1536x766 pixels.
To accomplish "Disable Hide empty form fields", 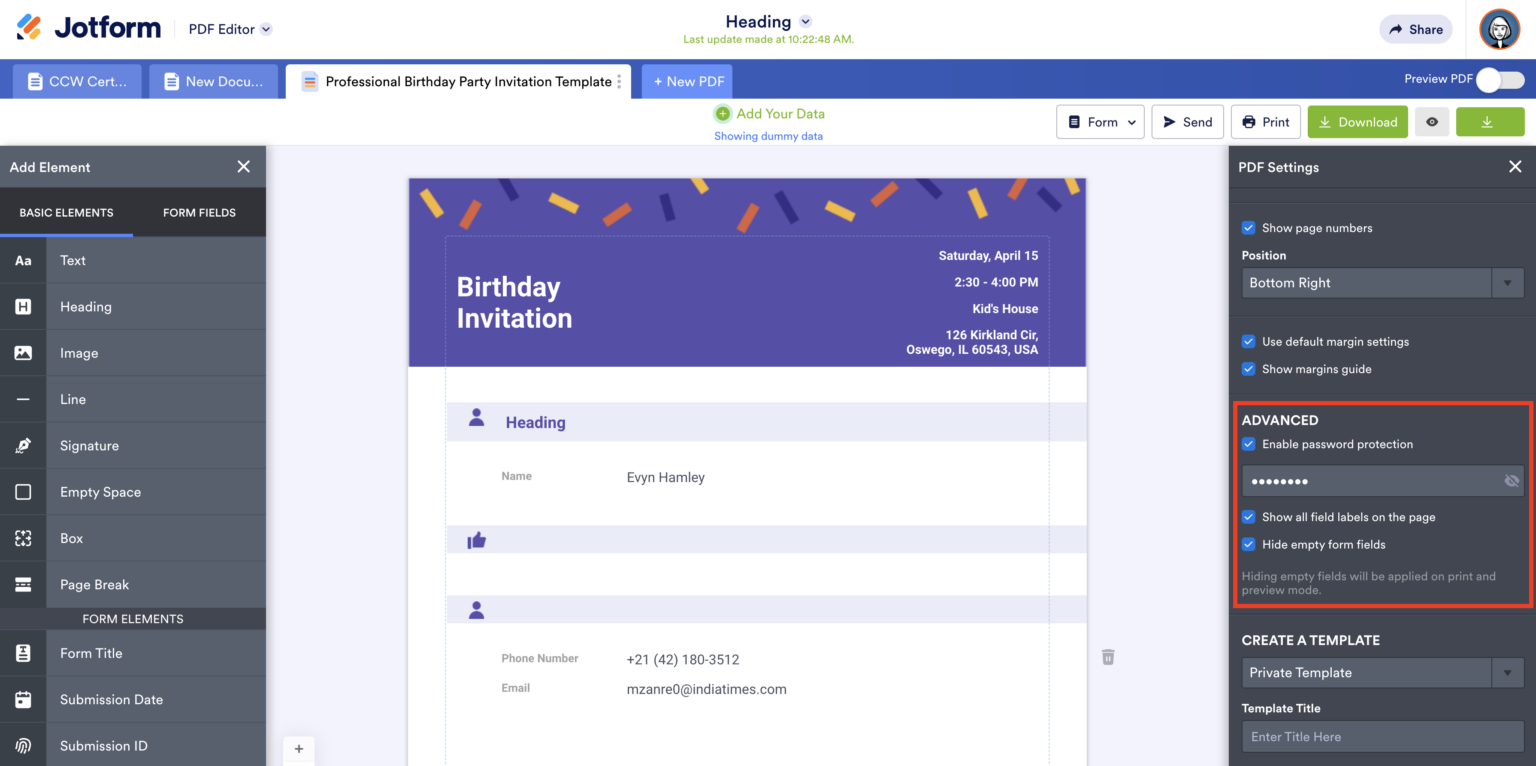I will [1248, 544].
